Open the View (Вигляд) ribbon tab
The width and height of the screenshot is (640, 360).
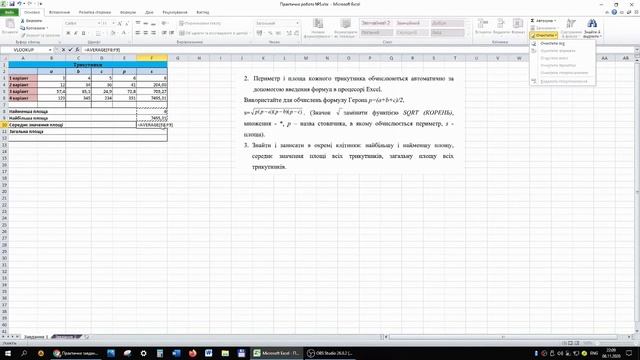click(x=202, y=12)
